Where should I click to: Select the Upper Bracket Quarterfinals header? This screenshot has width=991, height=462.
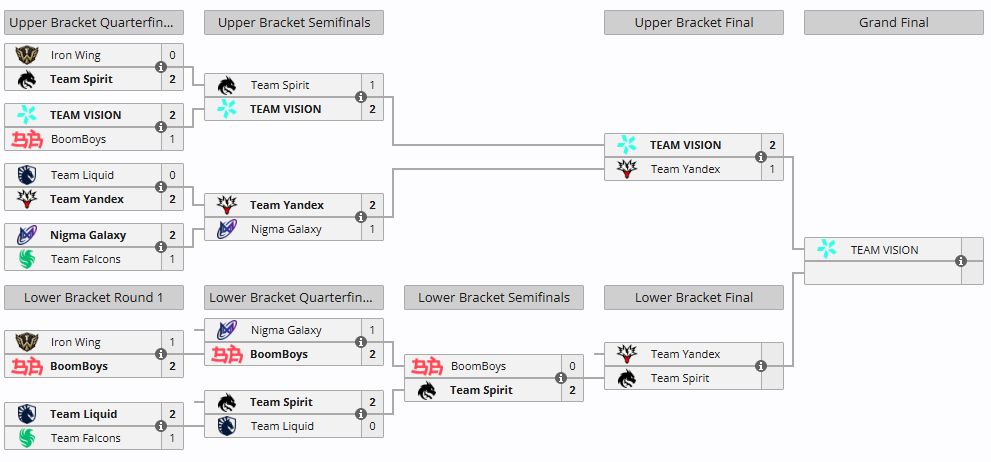(94, 23)
